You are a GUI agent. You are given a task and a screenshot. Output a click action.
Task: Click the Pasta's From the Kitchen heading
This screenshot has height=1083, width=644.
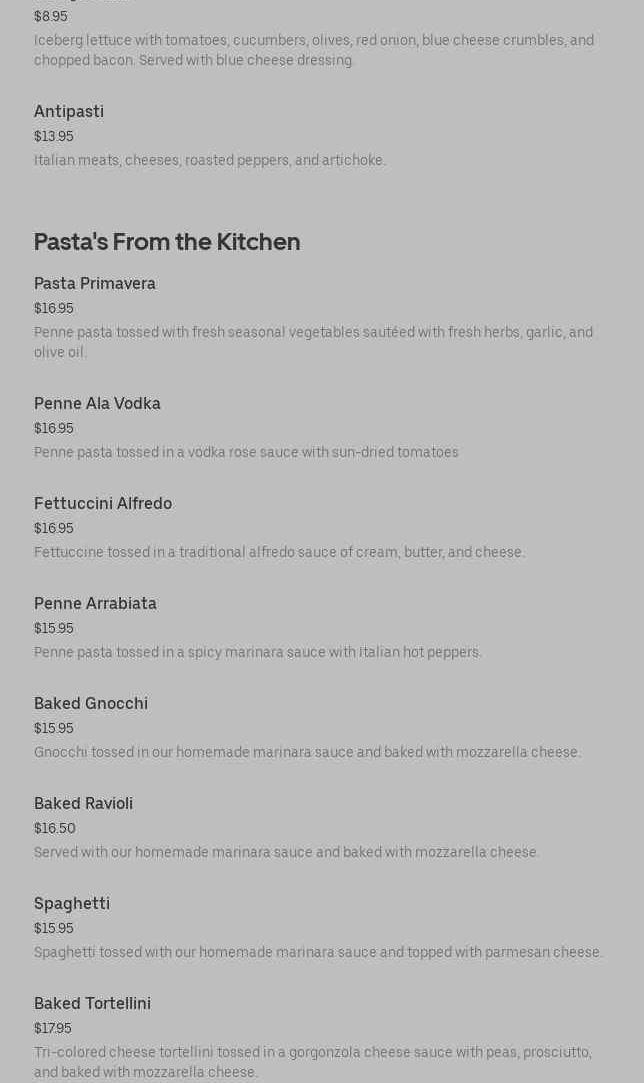tap(167, 242)
